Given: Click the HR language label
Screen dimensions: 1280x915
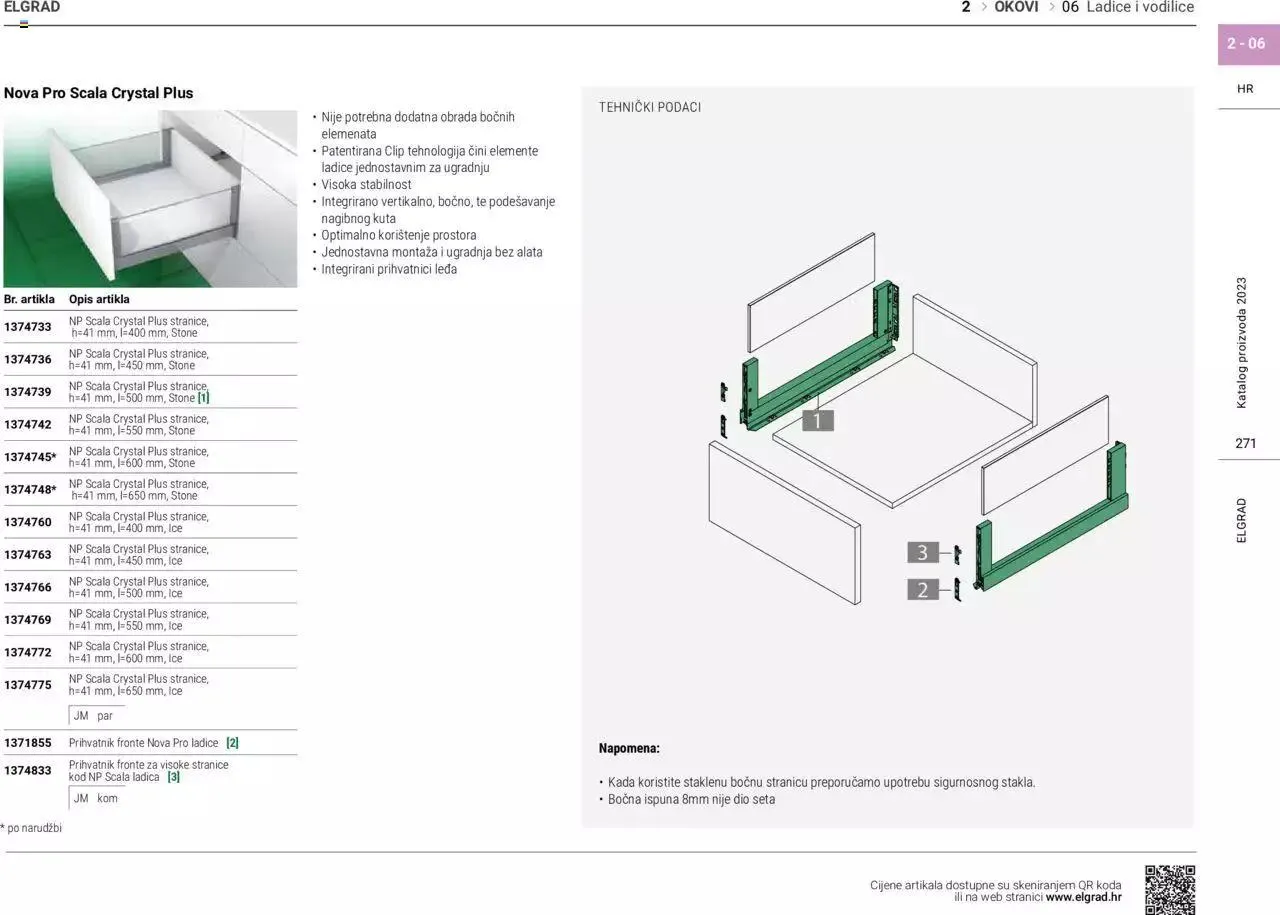Looking at the screenshot, I should point(1245,88).
